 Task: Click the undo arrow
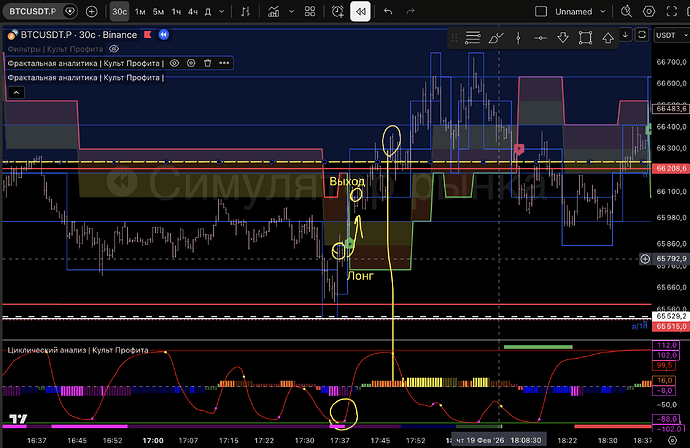click(388, 12)
